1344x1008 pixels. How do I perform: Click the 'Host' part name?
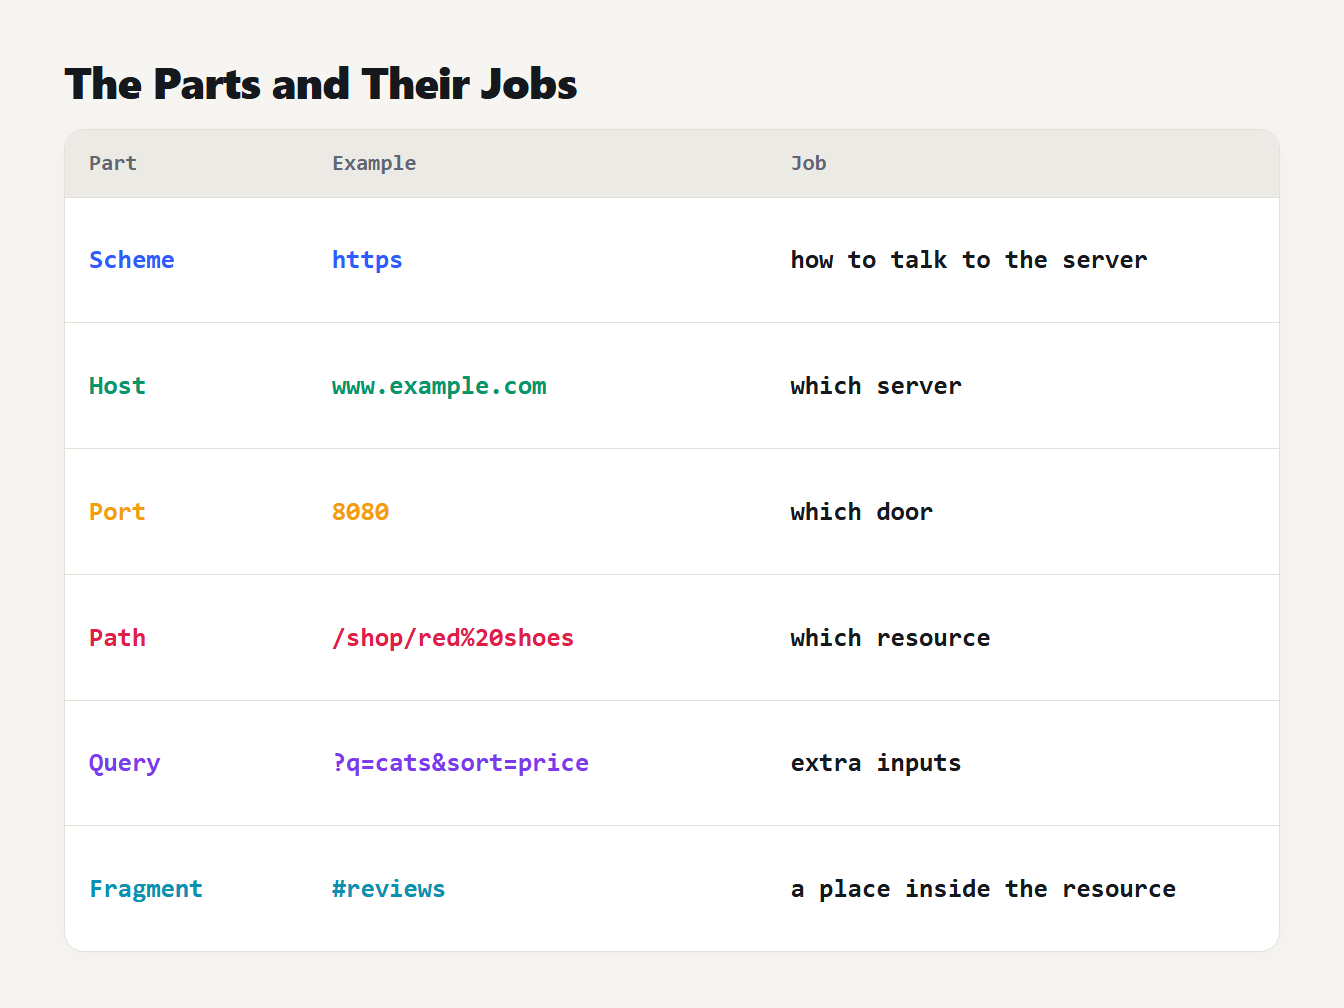pos(117,386)
